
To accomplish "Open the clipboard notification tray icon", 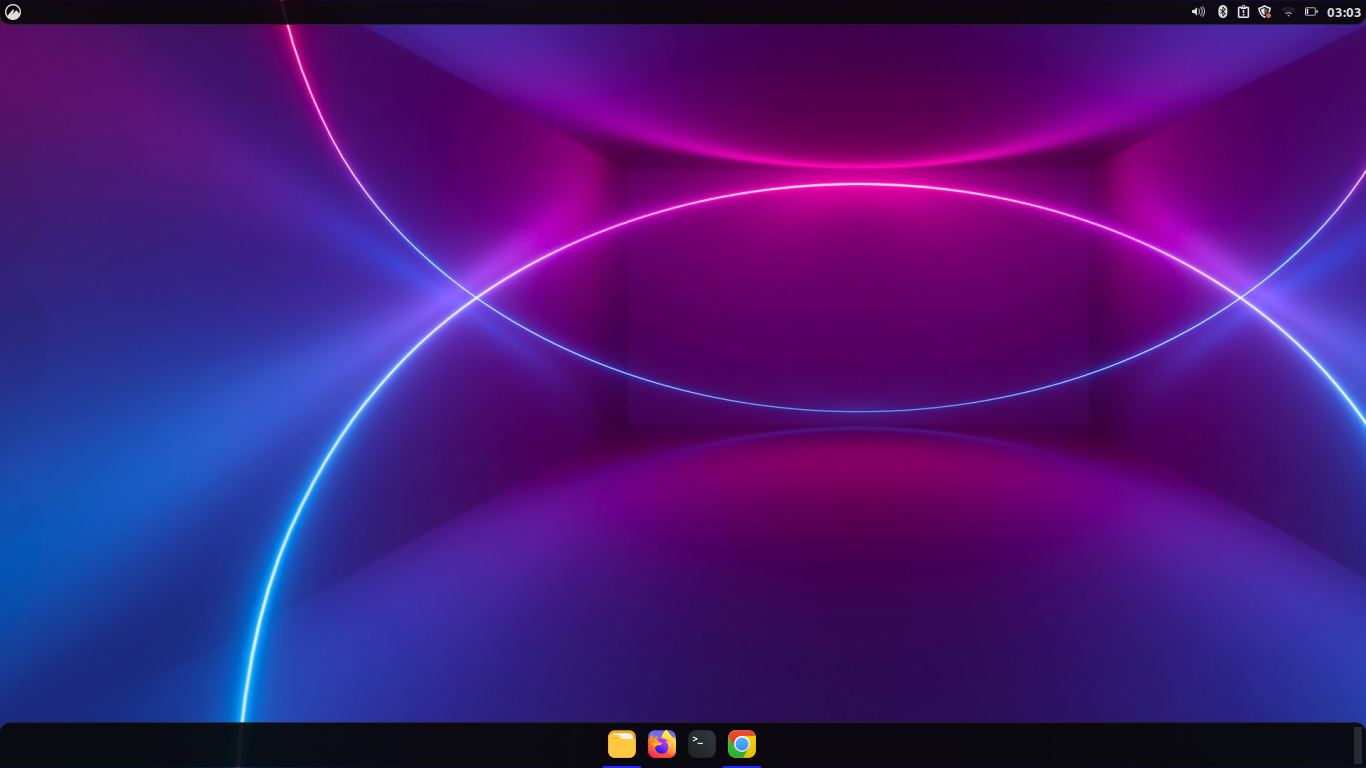I will click(x=1243, y=12).
